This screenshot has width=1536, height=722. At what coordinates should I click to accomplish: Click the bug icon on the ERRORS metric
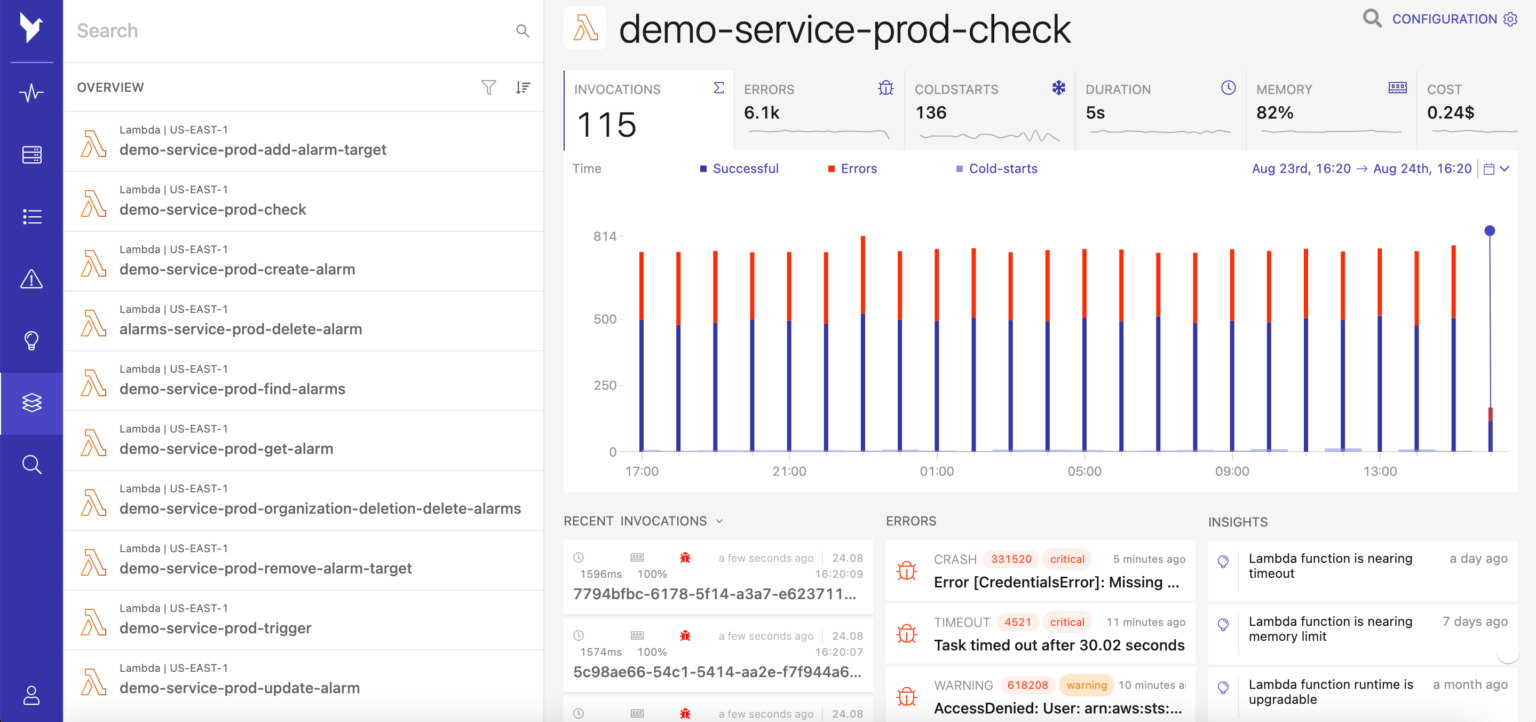[x=885, y=88]
